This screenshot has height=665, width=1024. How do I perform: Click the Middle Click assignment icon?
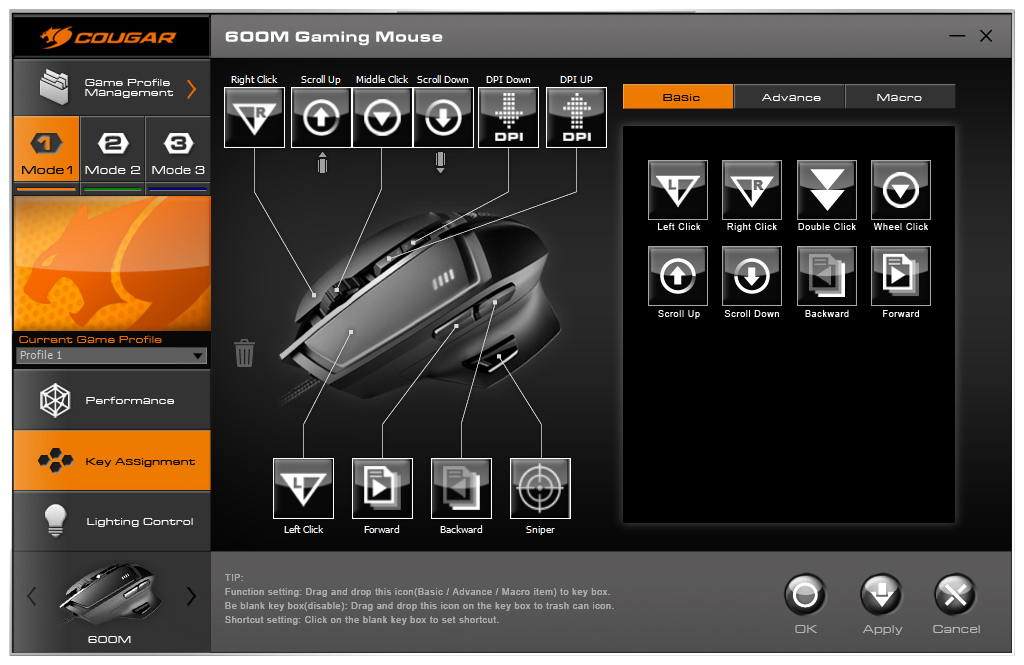382,117
